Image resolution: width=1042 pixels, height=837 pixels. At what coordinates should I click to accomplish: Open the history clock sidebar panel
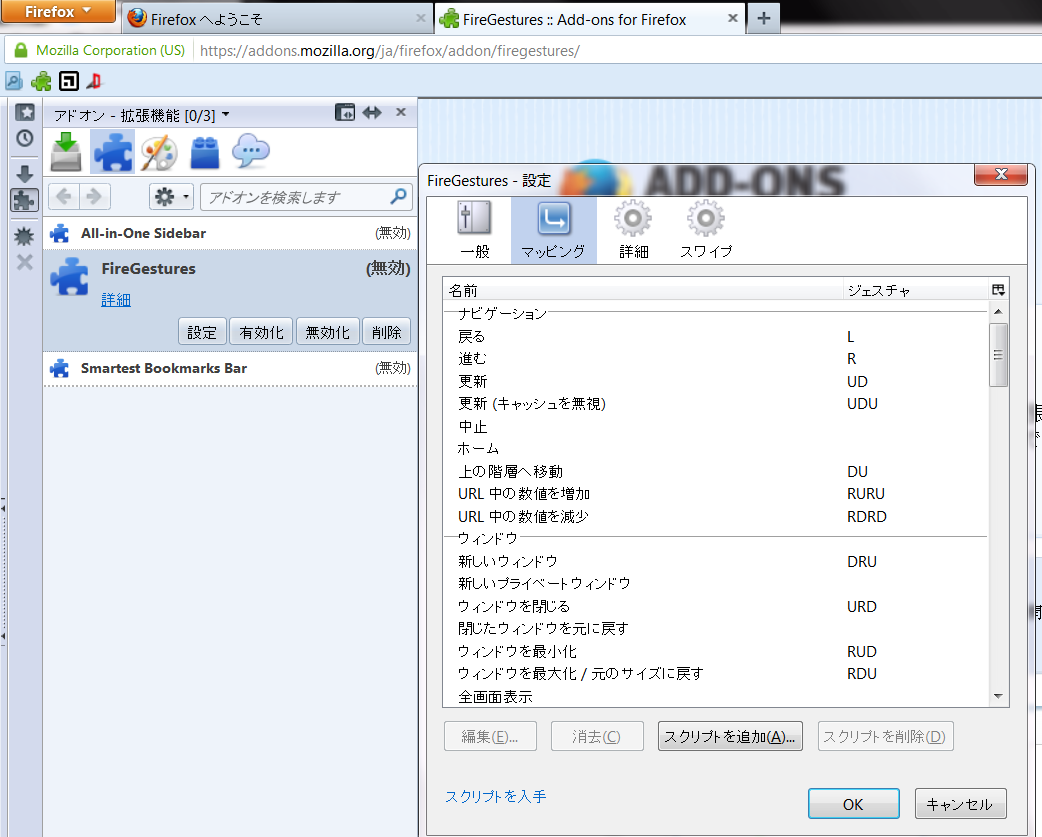pyautogui.click(x=25, y=138)
